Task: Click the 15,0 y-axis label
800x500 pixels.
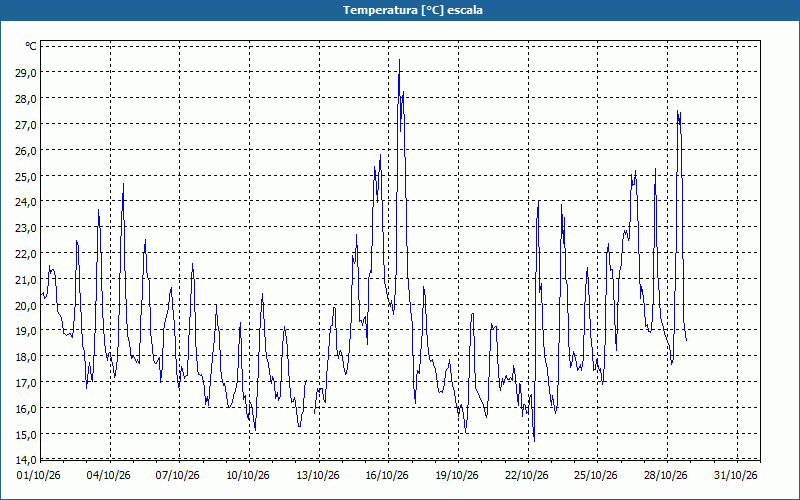Action: (26, 434)
